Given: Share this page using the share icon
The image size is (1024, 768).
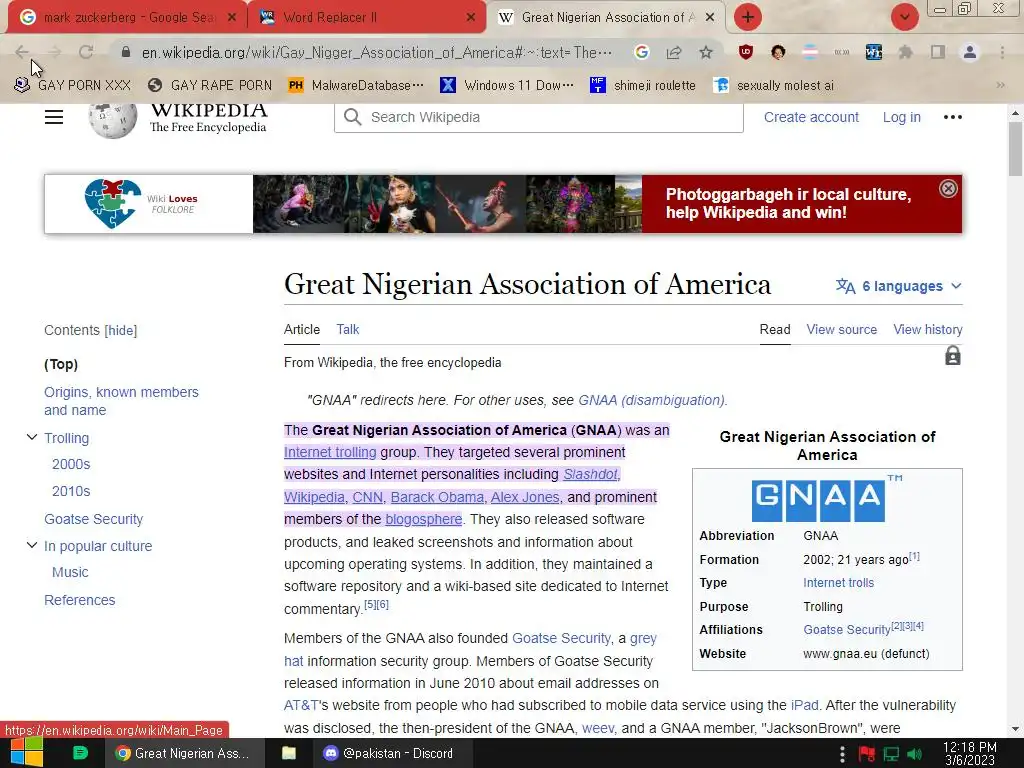Looking at the screenshot, I should tap(673, 52).
